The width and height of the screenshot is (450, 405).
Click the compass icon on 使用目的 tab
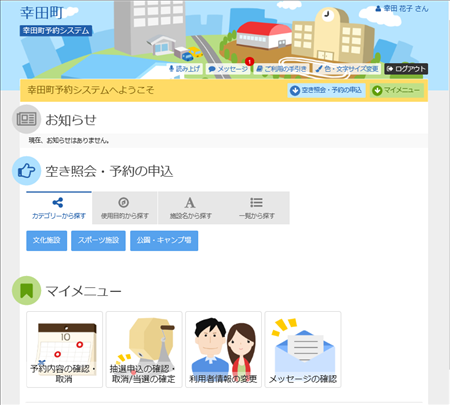[124, 202]
